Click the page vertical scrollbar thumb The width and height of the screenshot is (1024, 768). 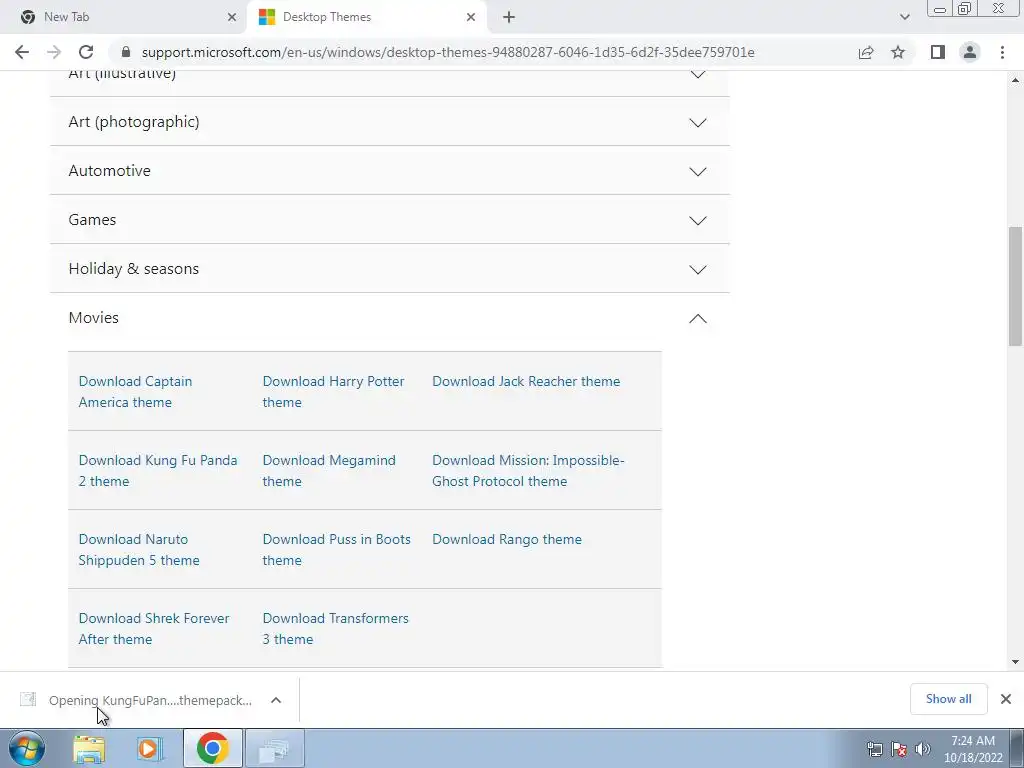(x=1015, y=286)
